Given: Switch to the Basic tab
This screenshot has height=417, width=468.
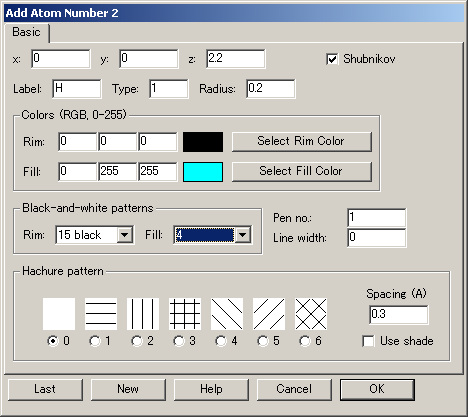Looking at the screenshot, I should (x=26, y=32).
